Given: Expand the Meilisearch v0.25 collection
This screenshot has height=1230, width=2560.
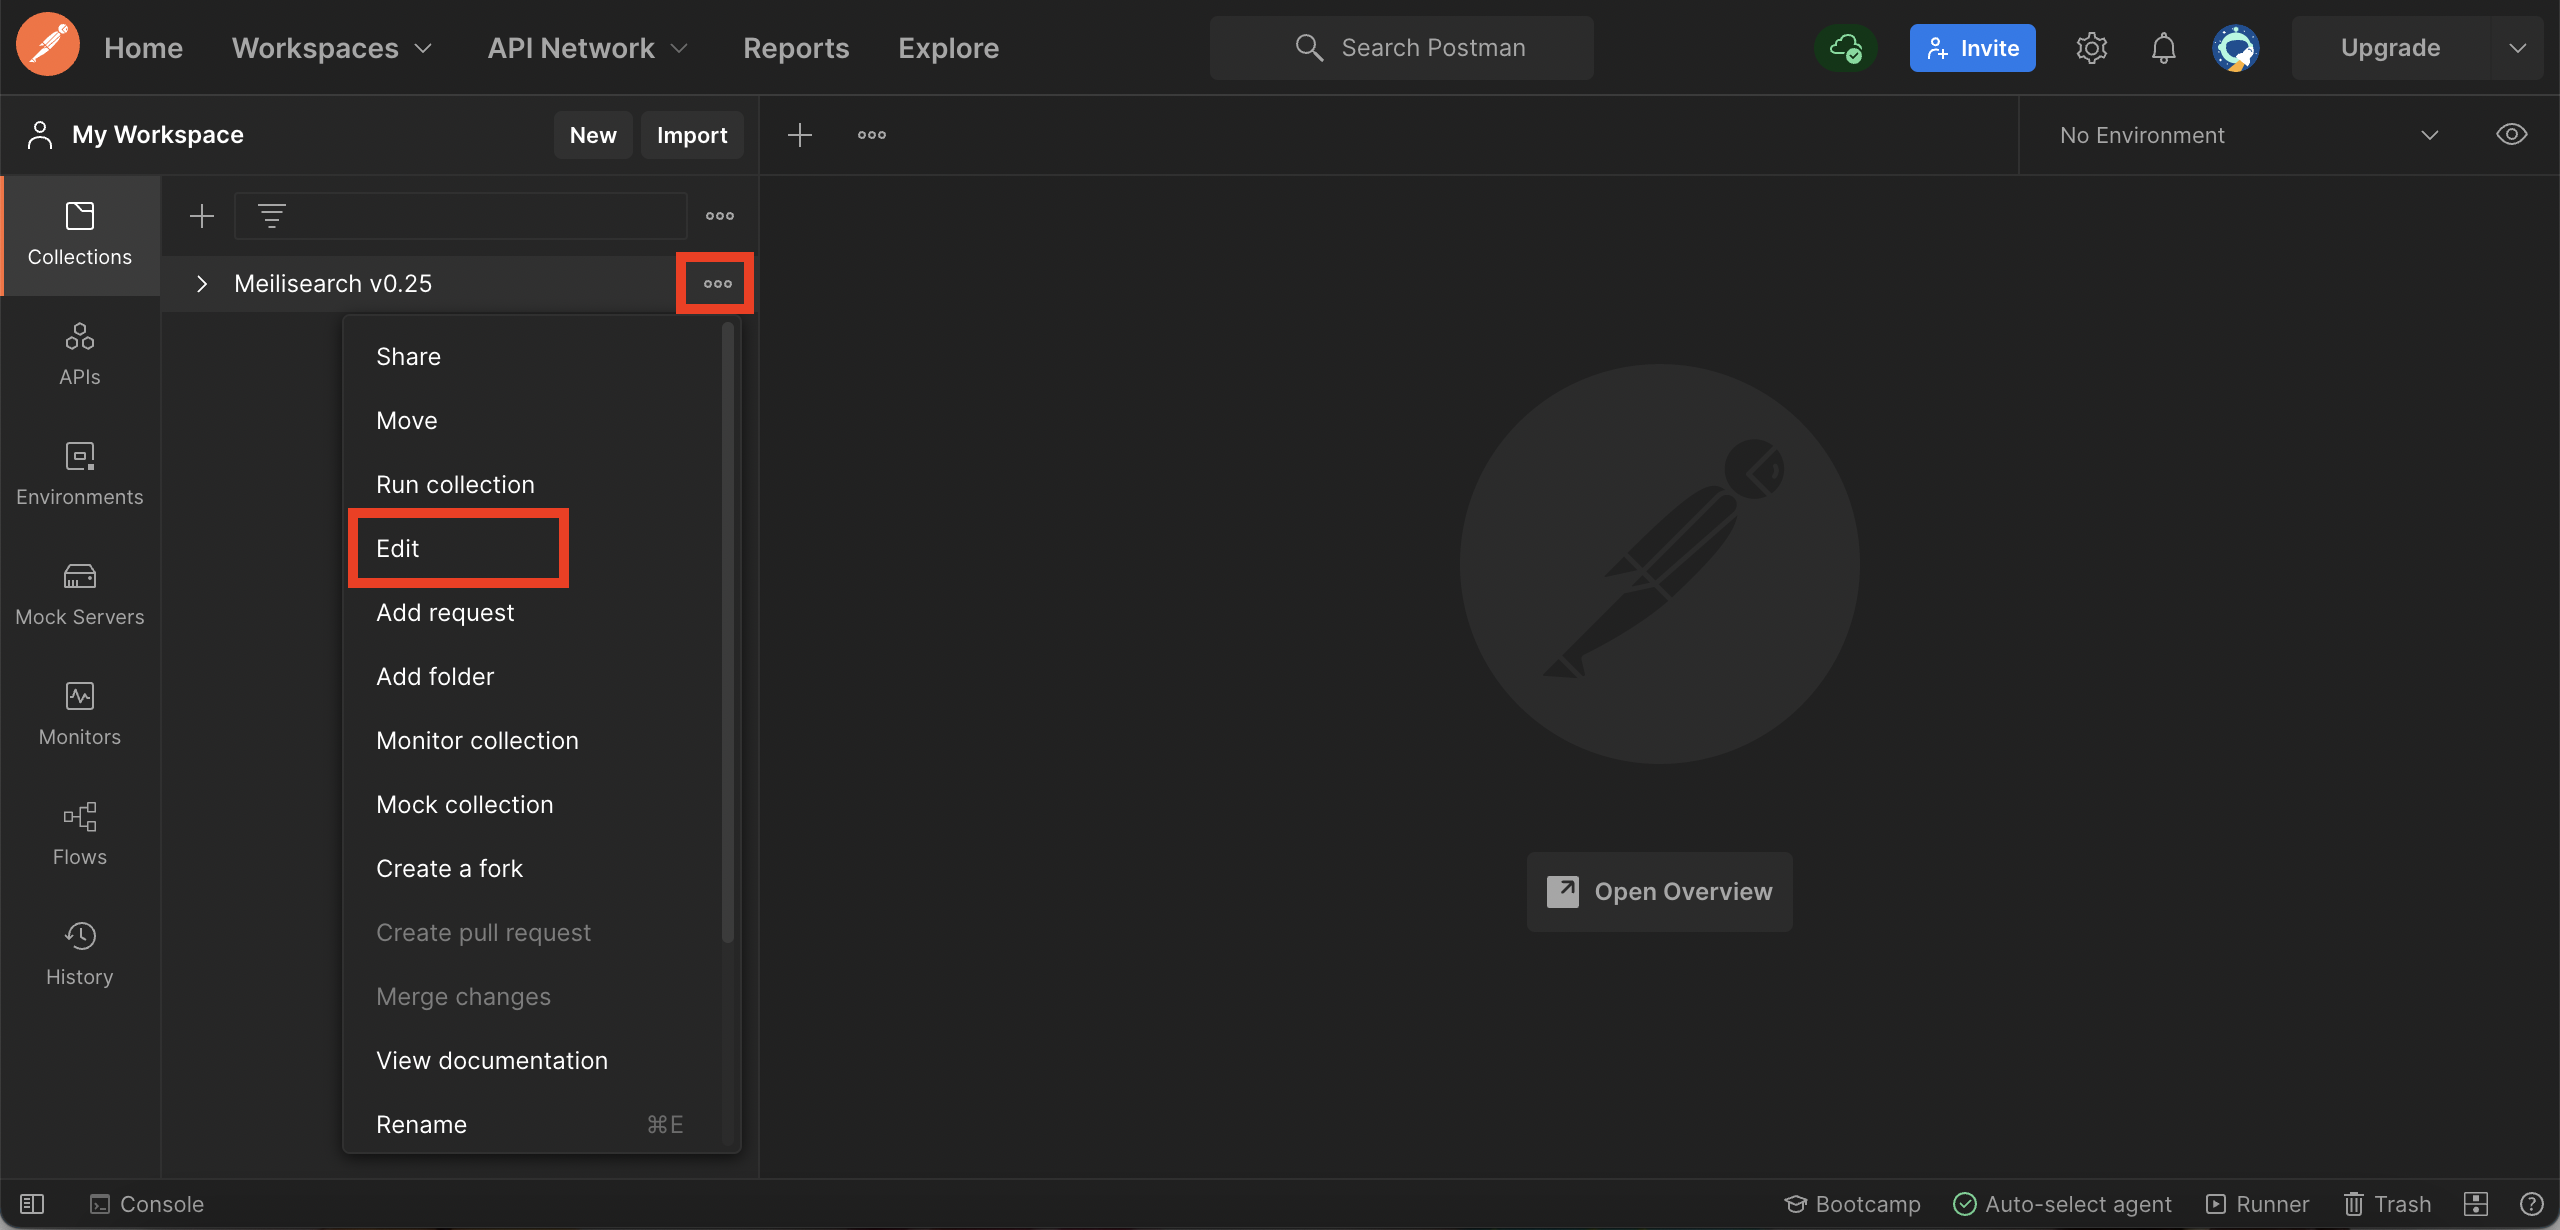Looking at the screenshot, I should click(201, 284).
